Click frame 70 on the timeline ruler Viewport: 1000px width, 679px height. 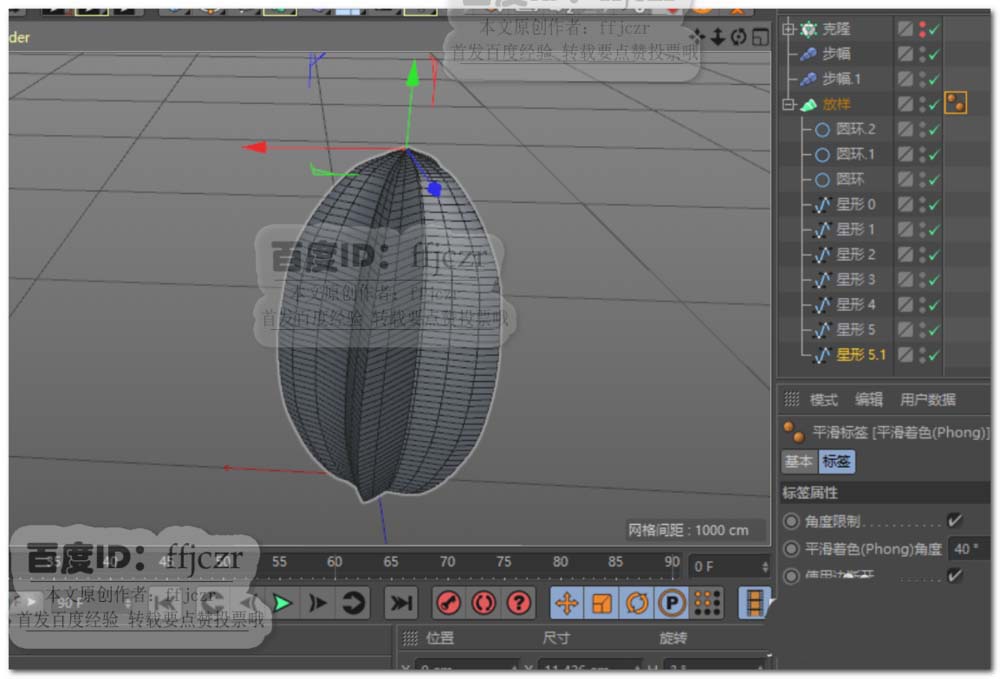tap(447, 562)
